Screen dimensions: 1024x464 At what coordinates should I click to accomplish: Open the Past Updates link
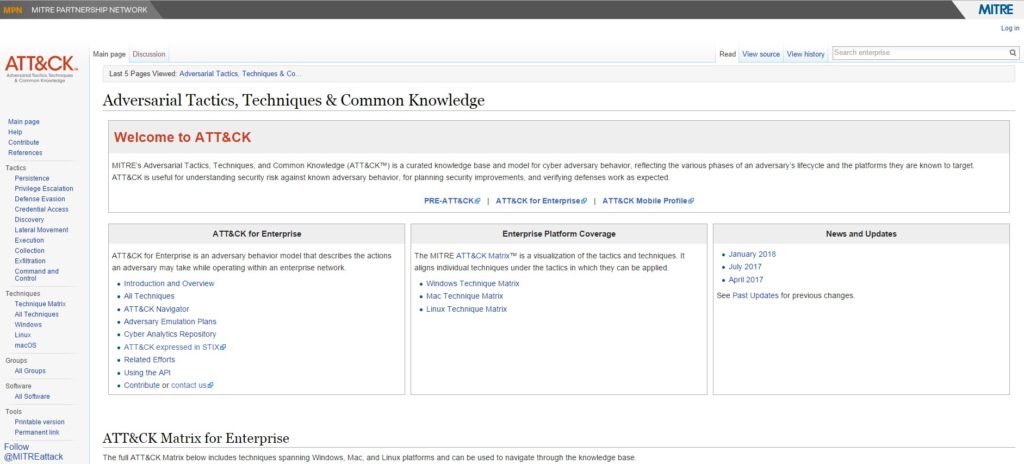[x=756, y=295]
